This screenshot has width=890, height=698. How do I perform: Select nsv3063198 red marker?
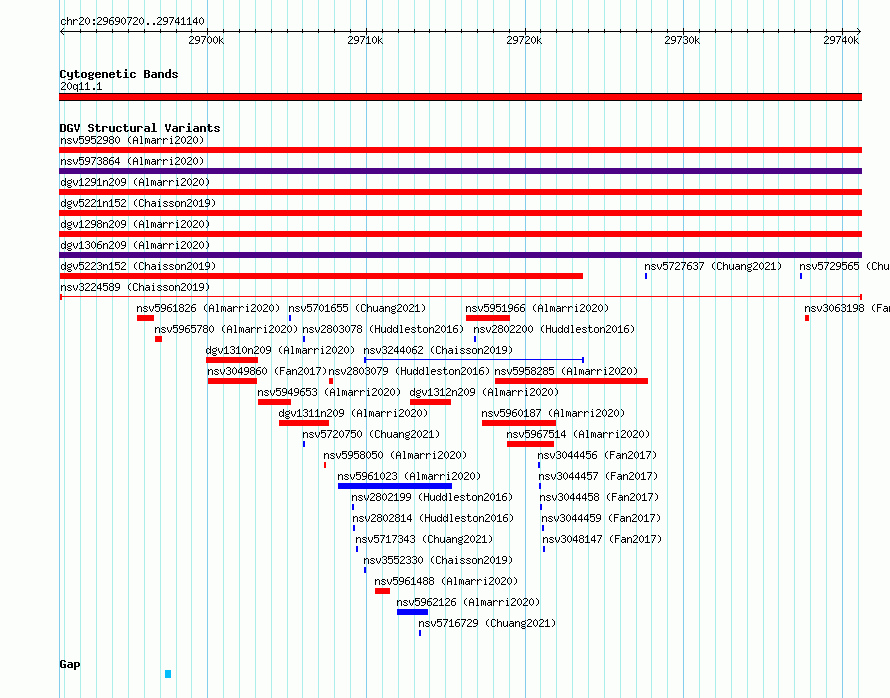point(807,318)
